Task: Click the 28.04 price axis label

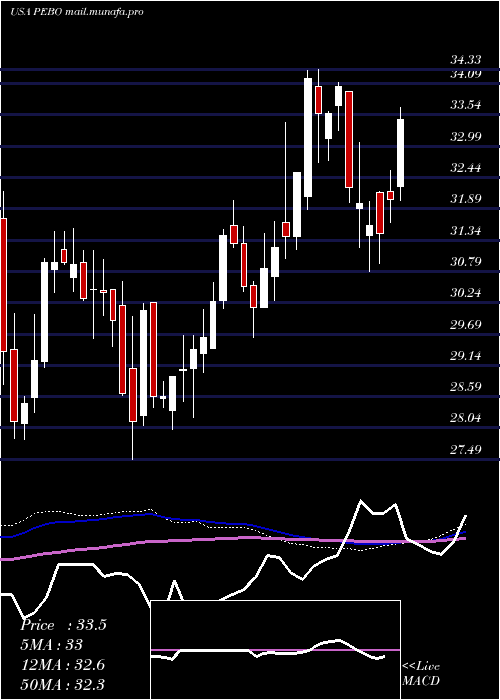Action: coord(465,418)
